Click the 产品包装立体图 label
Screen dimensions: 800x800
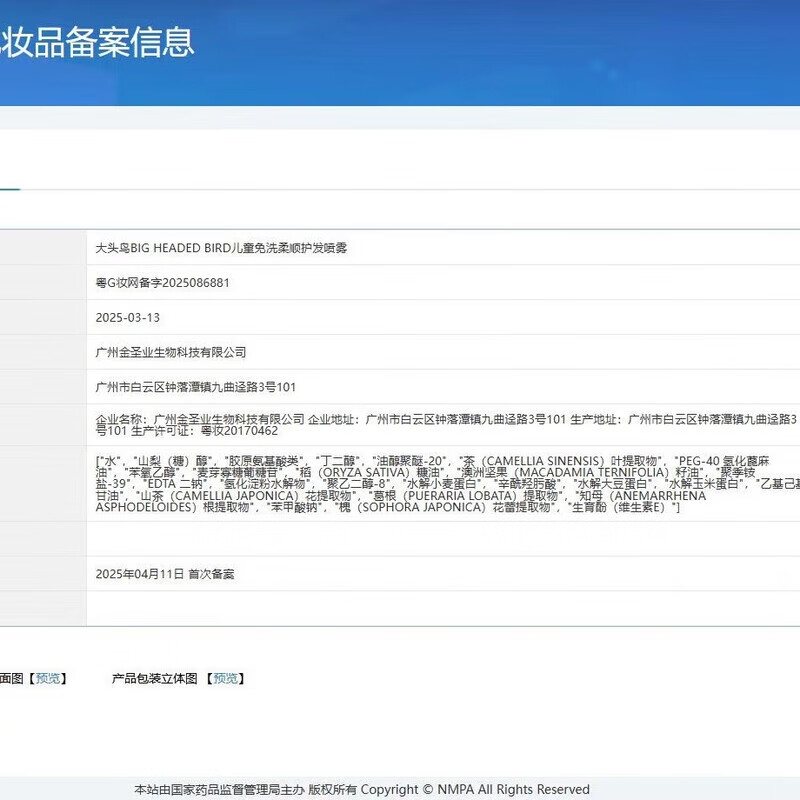point(157,678)
